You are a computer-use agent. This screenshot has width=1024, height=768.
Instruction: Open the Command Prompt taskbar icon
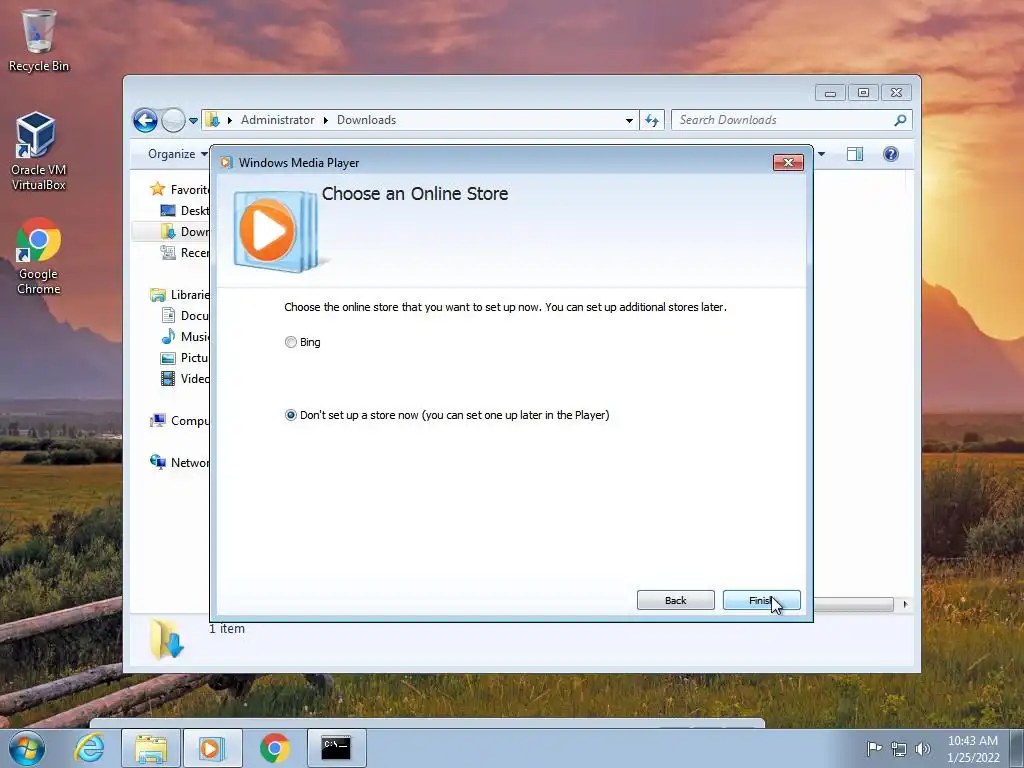(x=336, y=748)
